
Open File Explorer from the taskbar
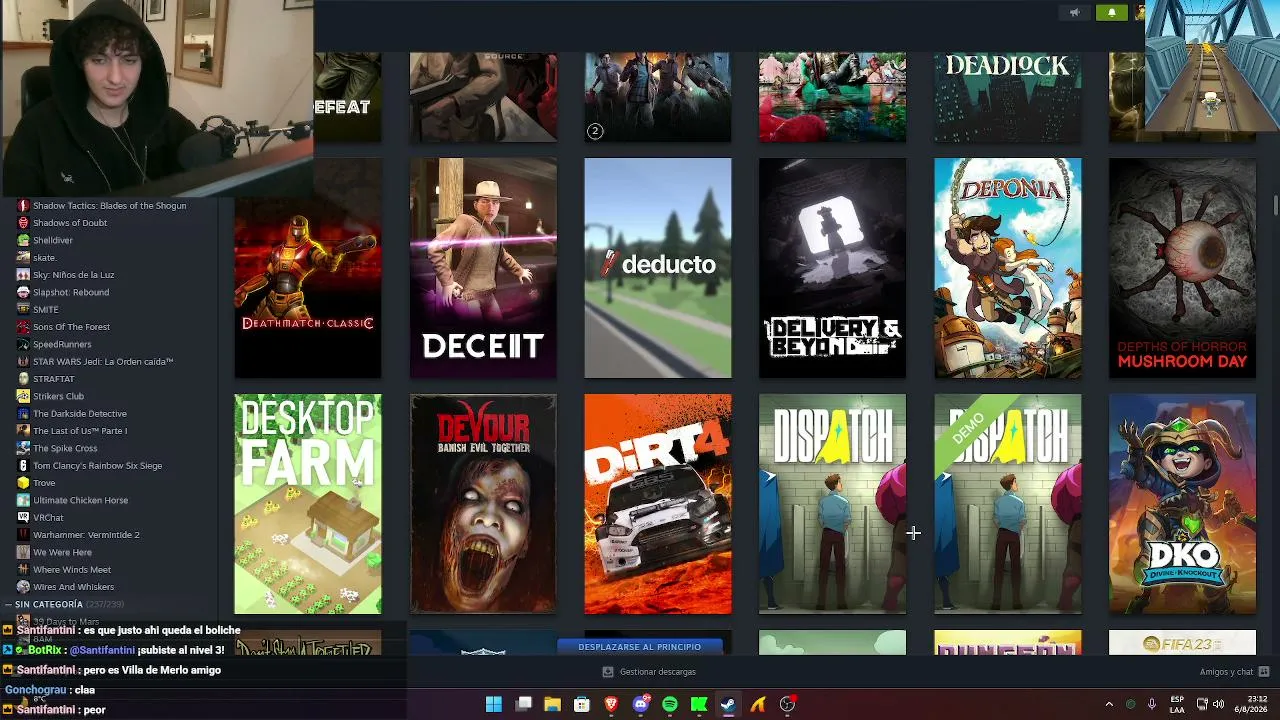click(x=552, y=704)
